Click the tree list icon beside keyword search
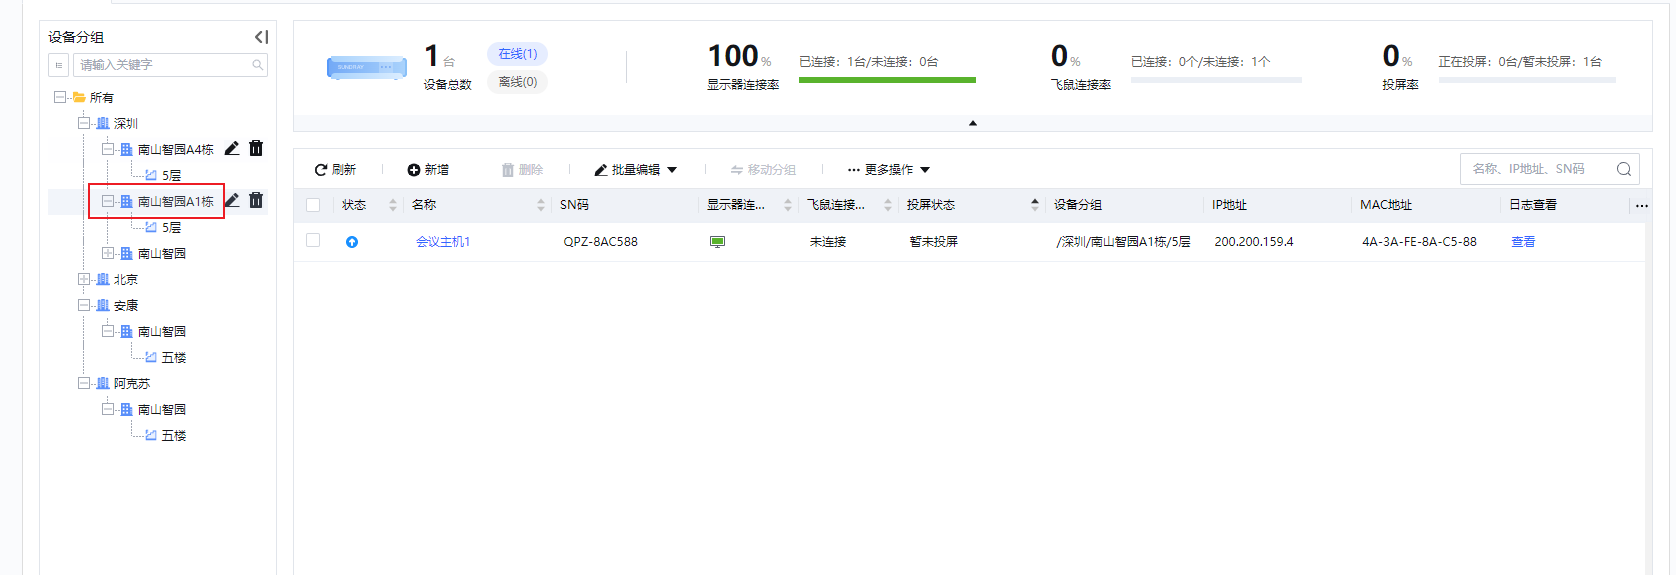Image resolution: width=1676 pixels, height=575 pixels. click(x=59, y=65)
